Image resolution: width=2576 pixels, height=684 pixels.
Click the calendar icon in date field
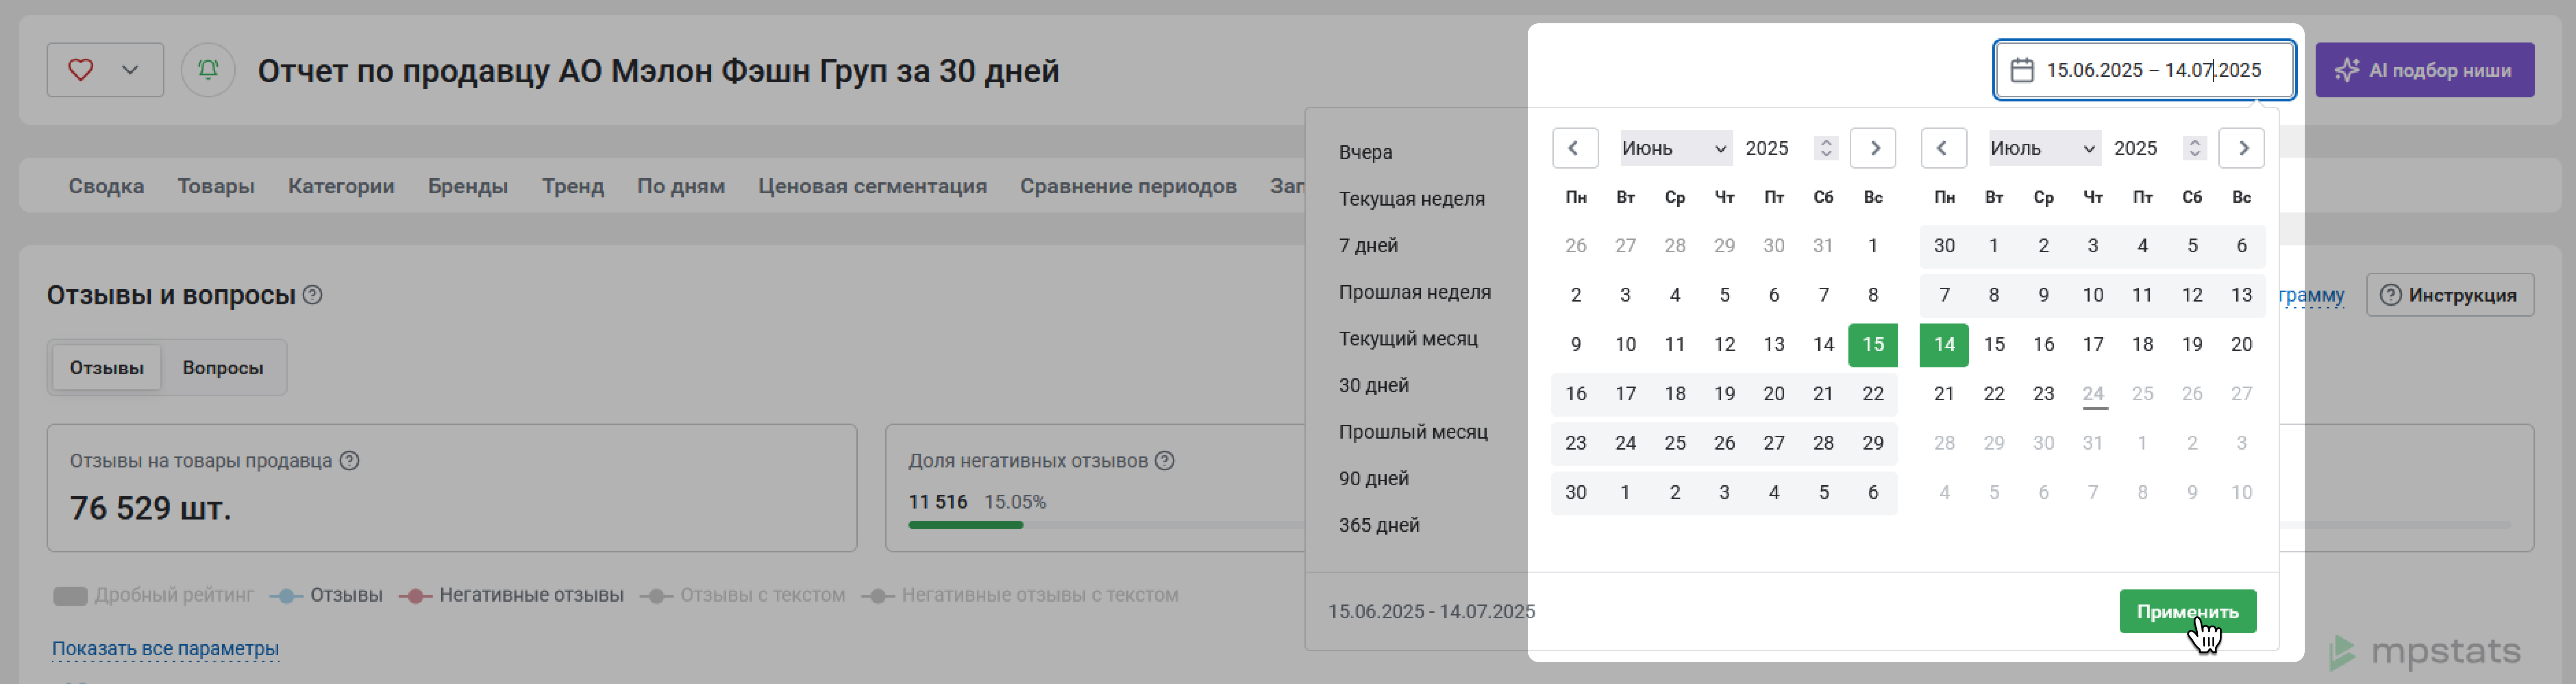(2021, 70)
